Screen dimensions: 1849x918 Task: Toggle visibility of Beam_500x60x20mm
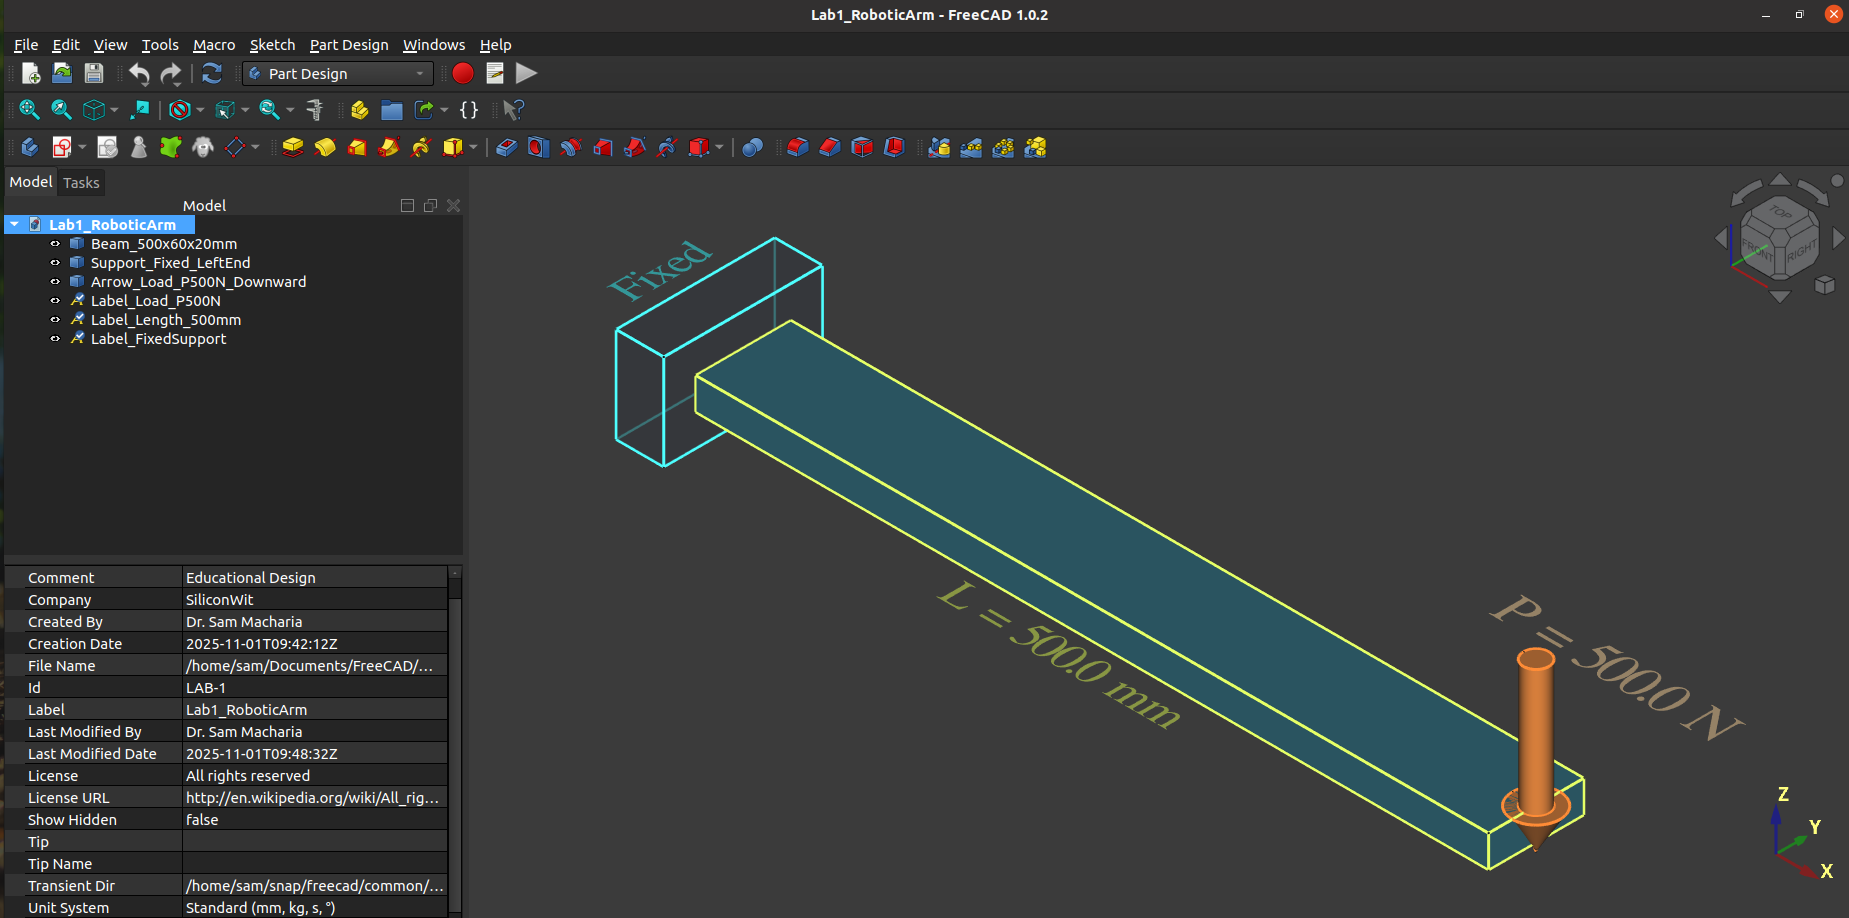pos(55,243)
